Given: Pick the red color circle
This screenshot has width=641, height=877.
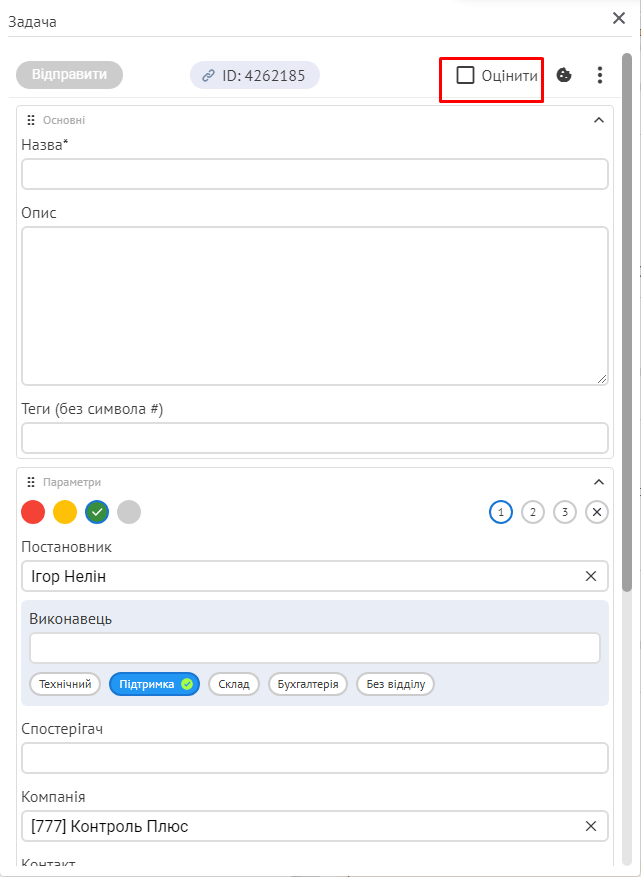Looking at the screenshot, I should tap(33, 512).
